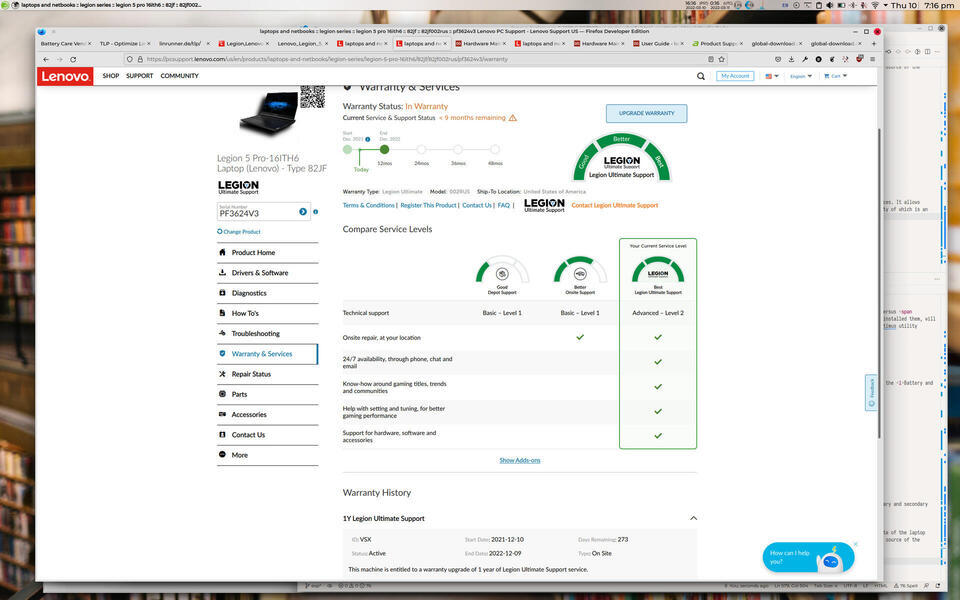This screenshot has height=600, width=960.
Task: Open the Firefox downloads arrow
Action: pos(791,59)
